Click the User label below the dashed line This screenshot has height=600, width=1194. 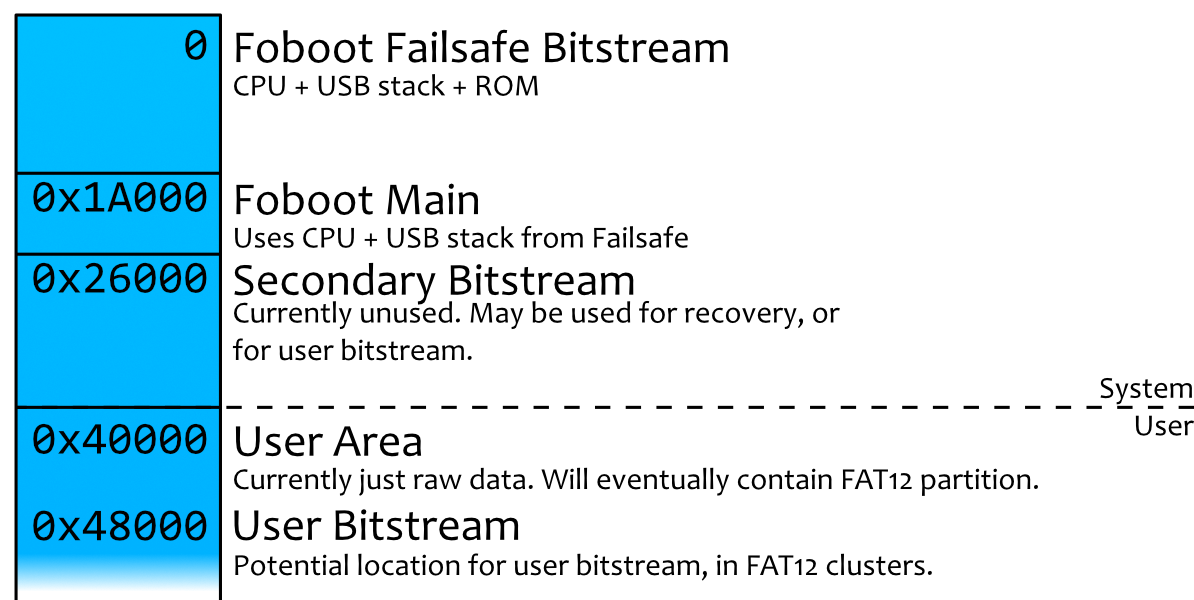pos(1163,426)
